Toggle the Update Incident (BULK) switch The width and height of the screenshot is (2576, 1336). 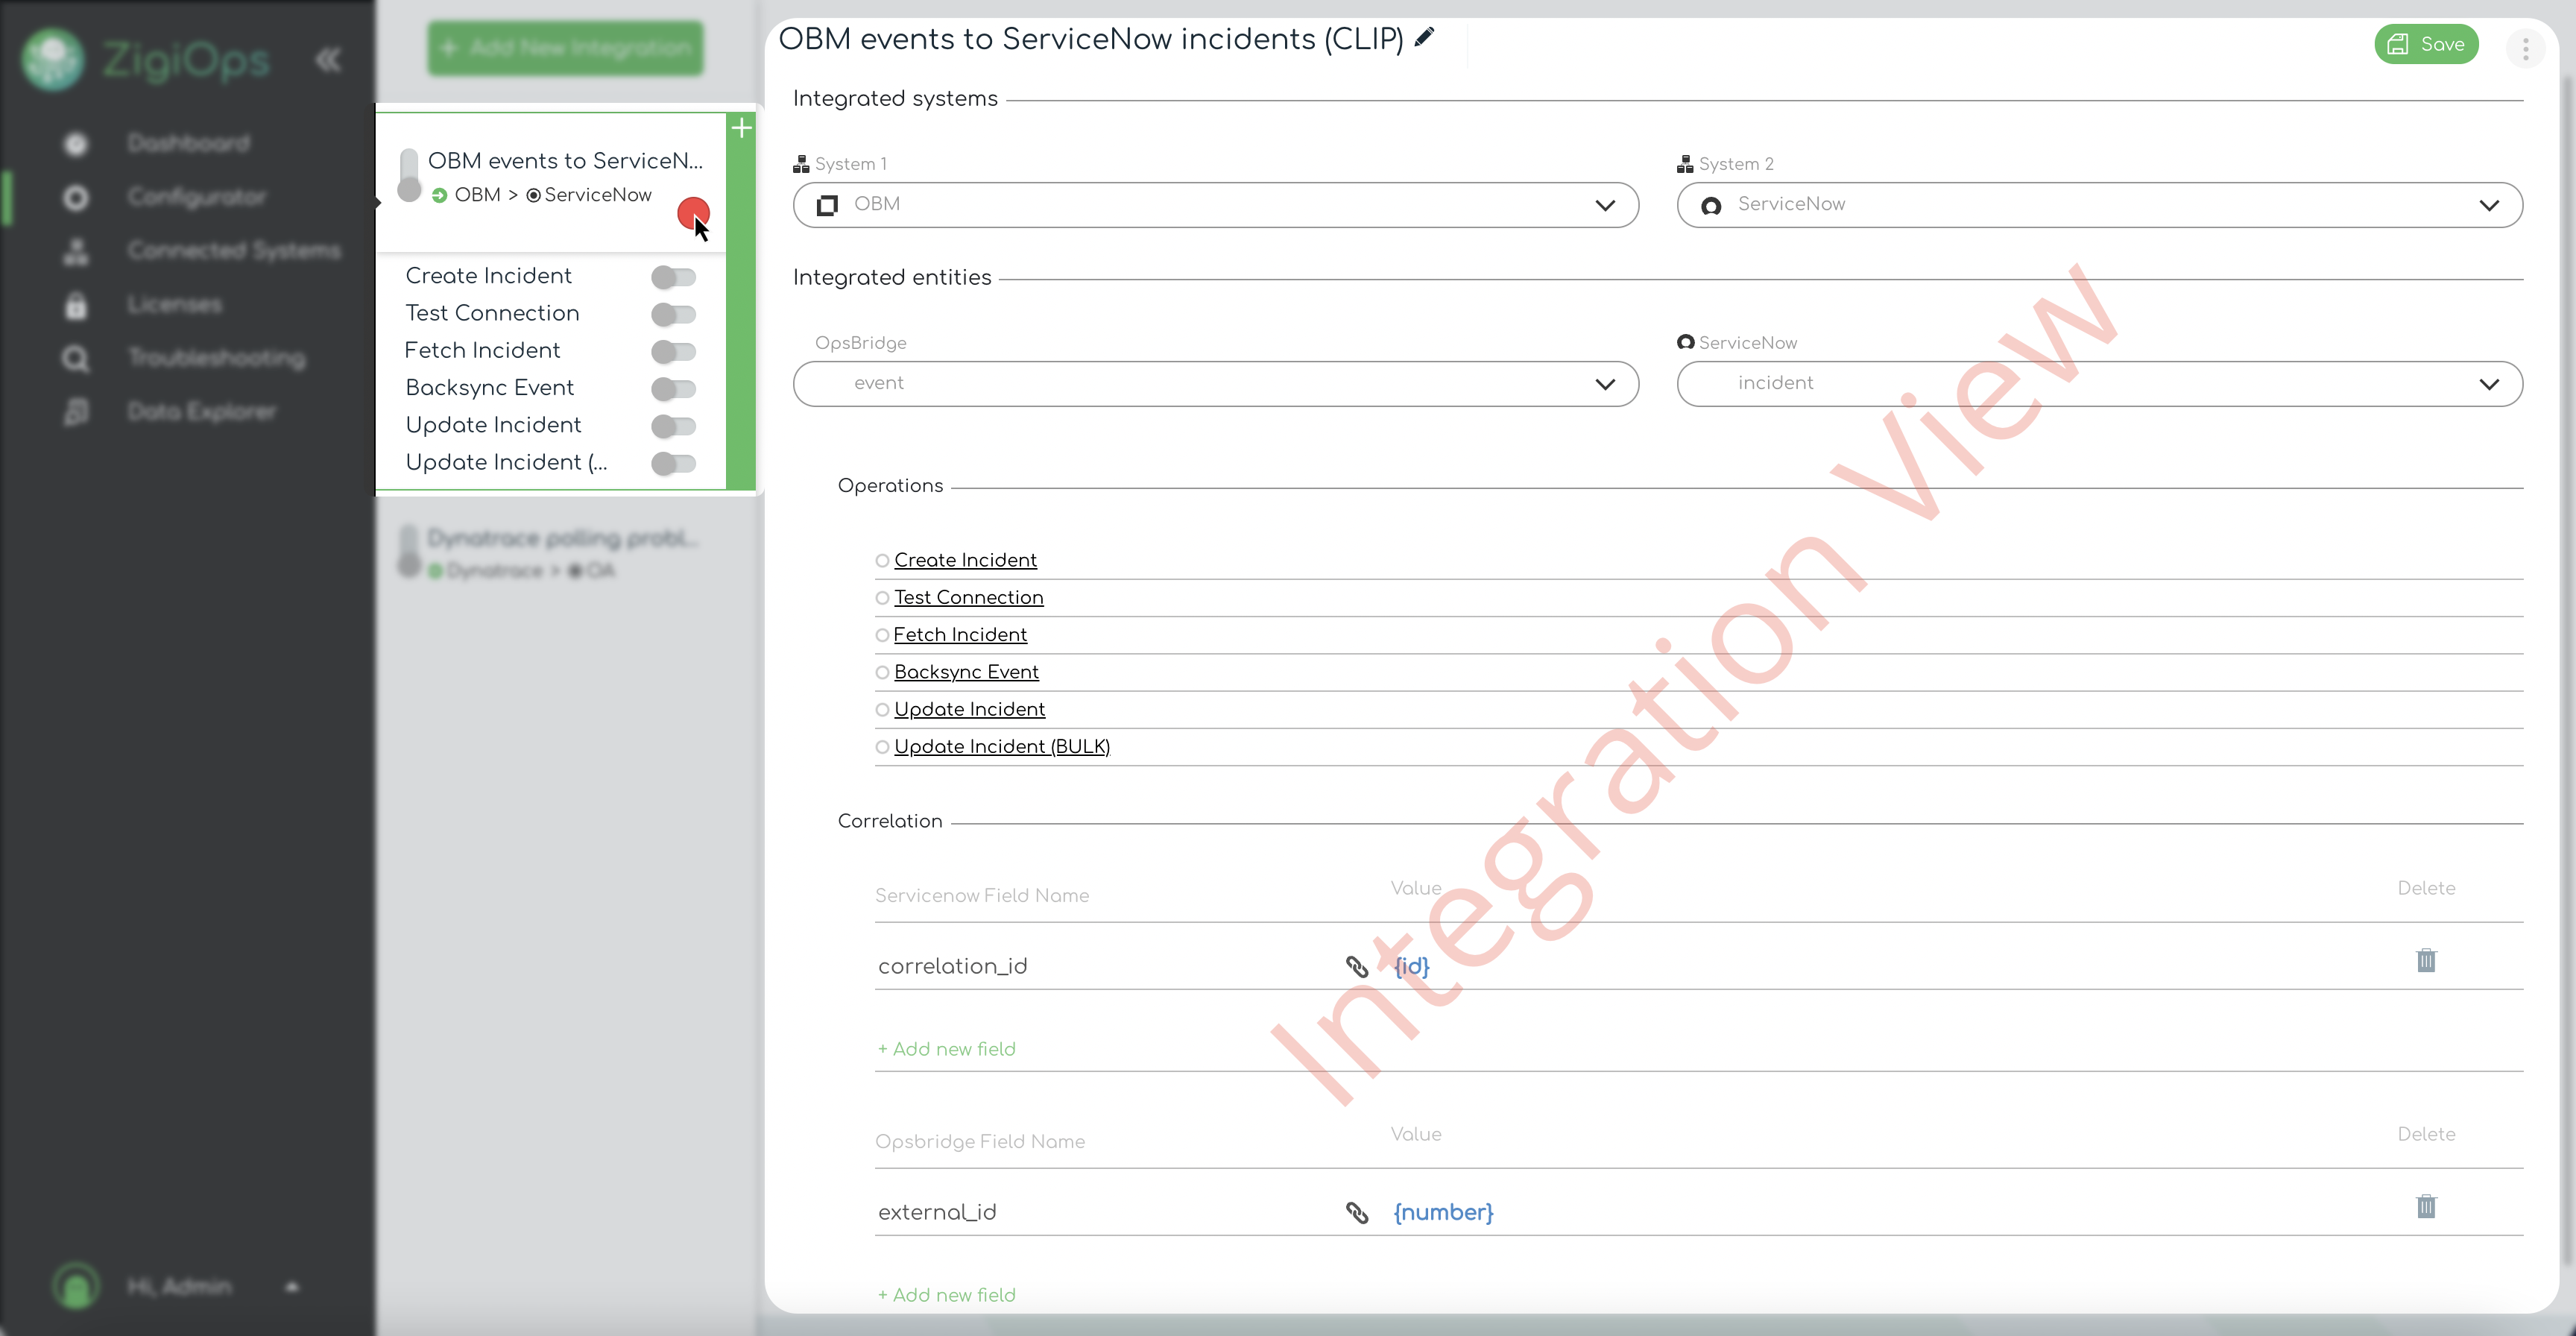673,463
